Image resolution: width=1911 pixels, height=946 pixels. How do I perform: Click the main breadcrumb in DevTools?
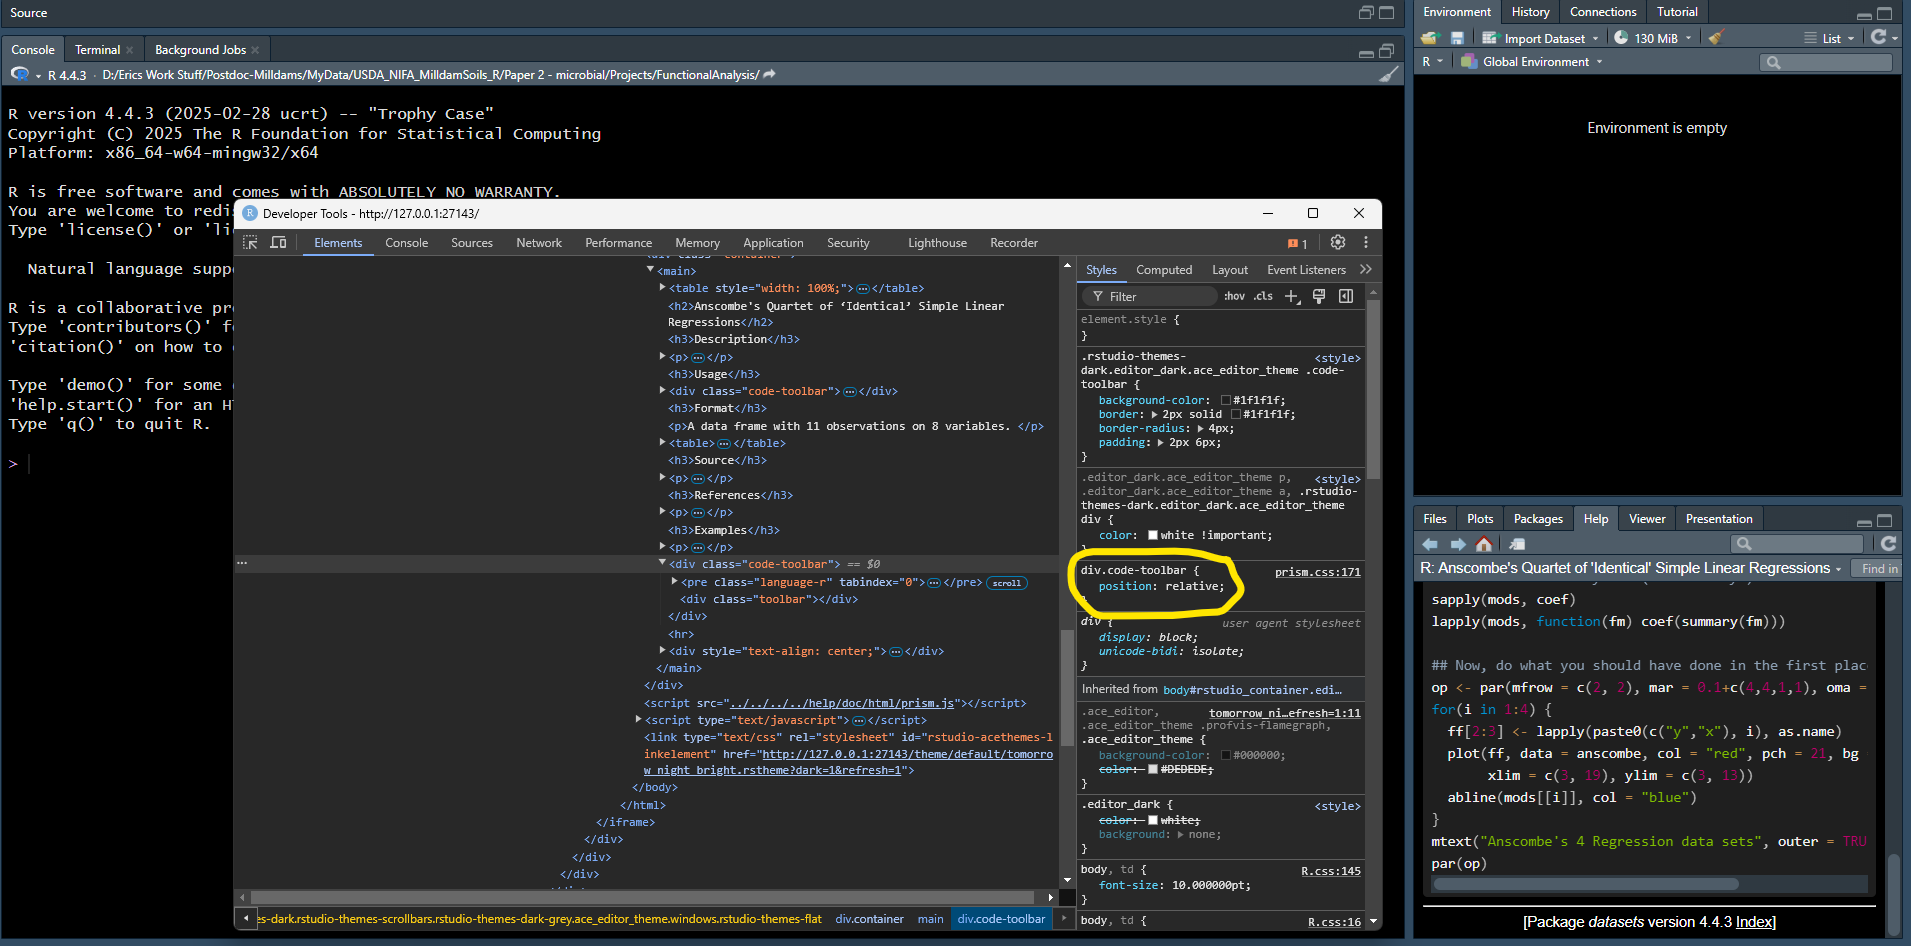[930, 919]
